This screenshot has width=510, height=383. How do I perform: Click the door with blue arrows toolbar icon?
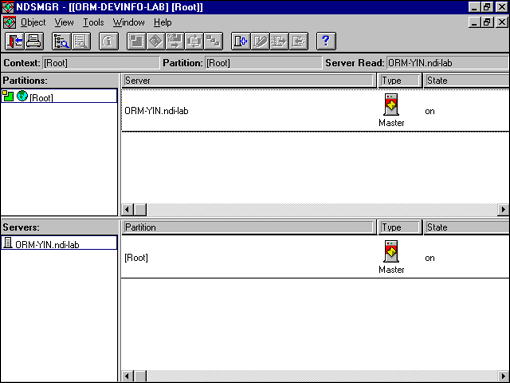coord(241,41)
